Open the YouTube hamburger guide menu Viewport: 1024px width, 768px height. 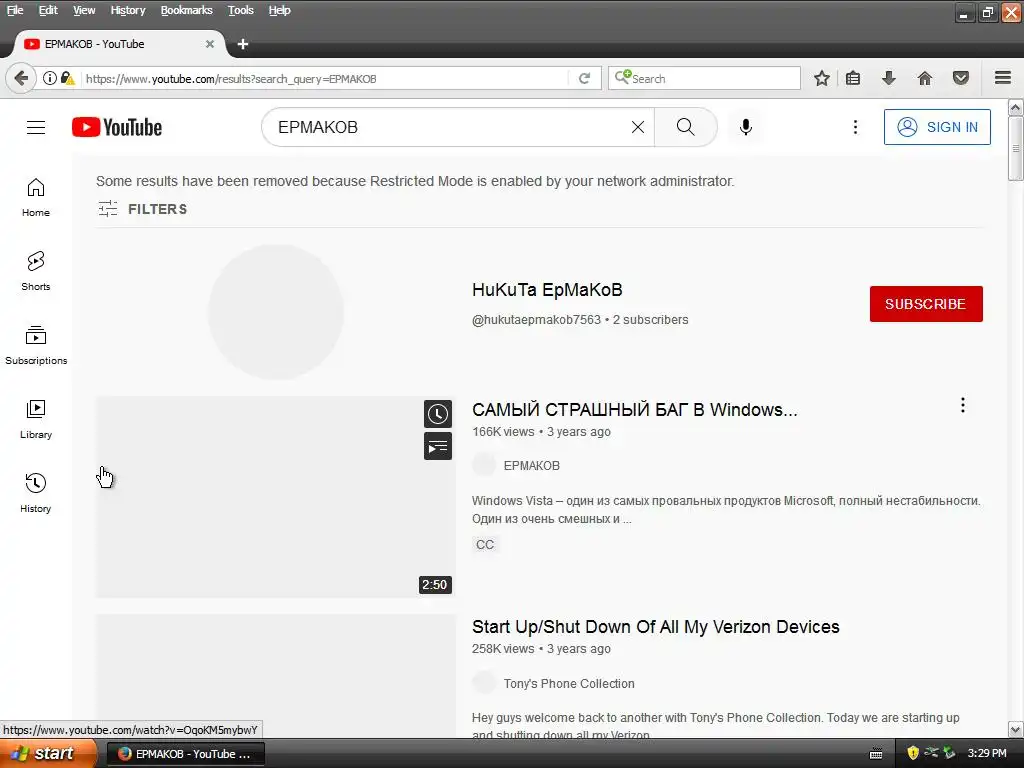tap(36, 127)
